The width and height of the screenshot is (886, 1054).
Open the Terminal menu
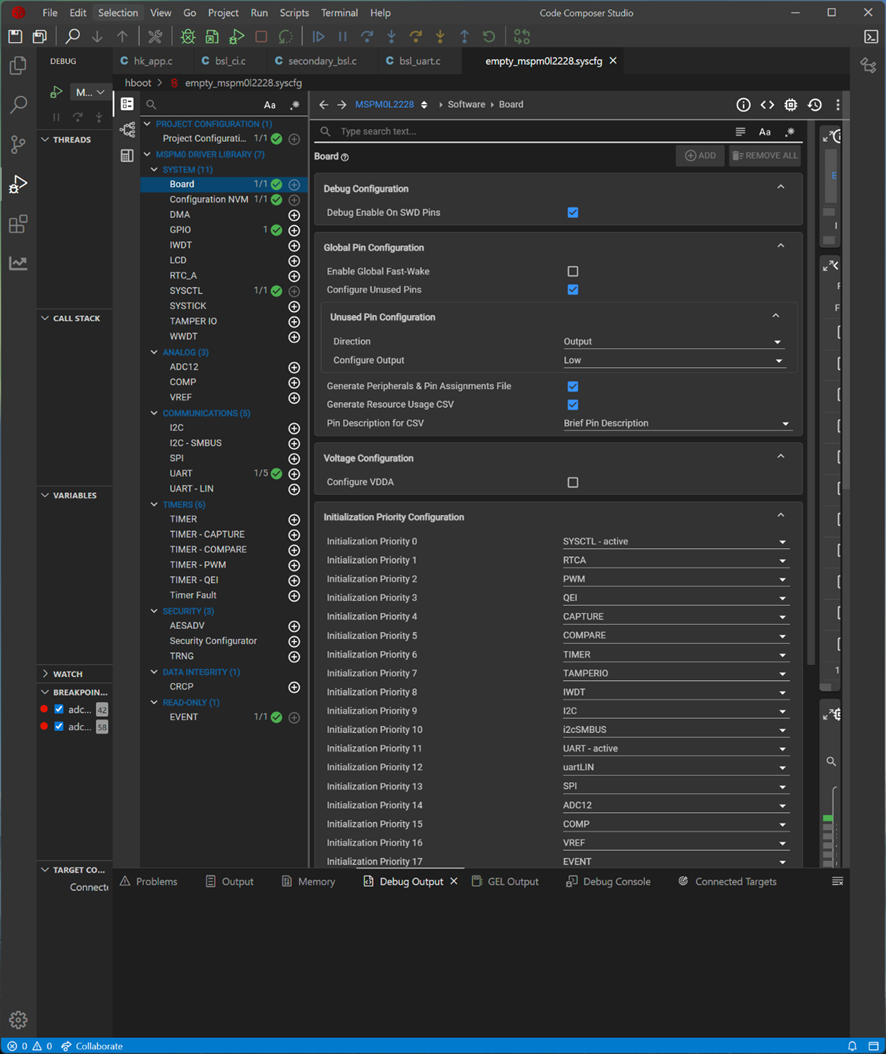[x=339, y=13]
